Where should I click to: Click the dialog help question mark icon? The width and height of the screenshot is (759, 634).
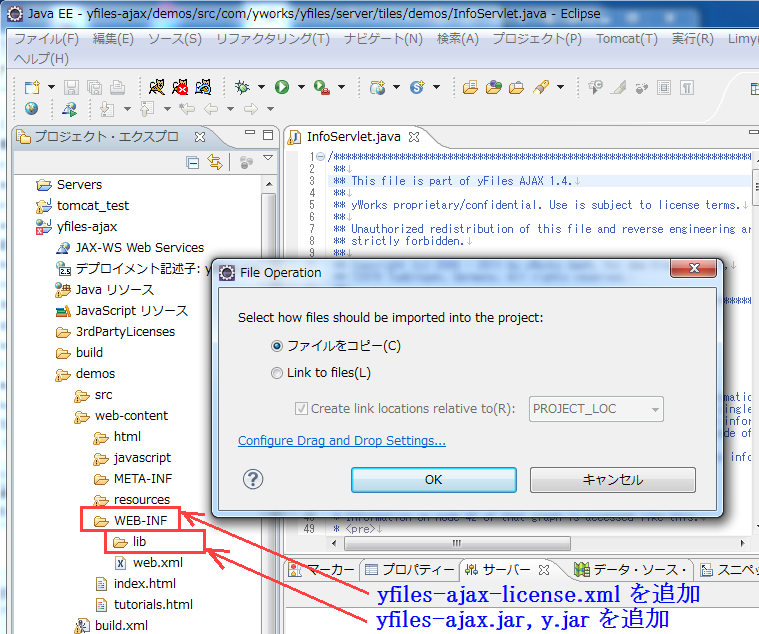(x=251, y=479)
